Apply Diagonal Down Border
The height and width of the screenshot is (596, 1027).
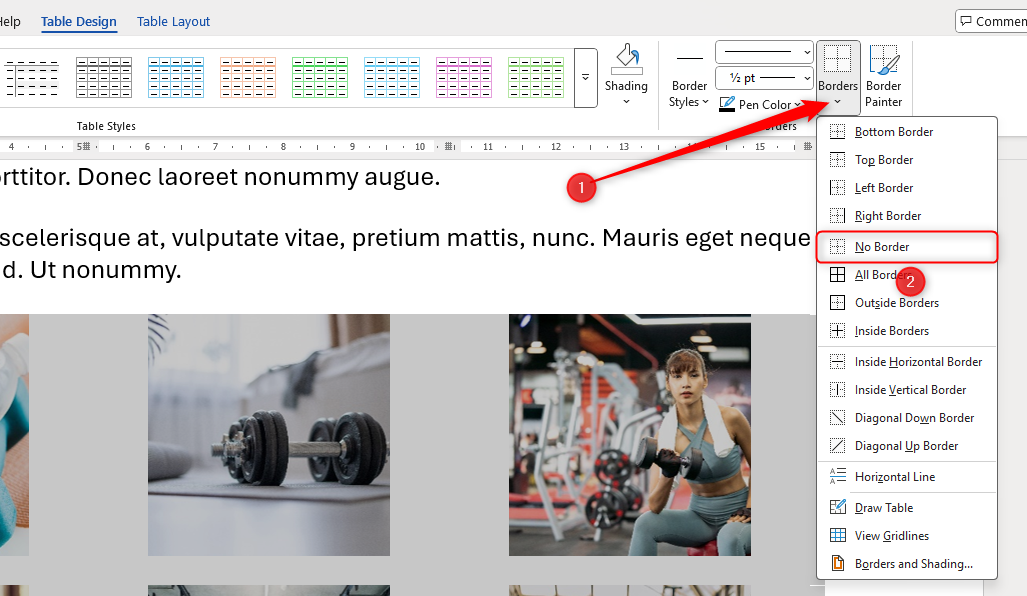click(913, 418)
